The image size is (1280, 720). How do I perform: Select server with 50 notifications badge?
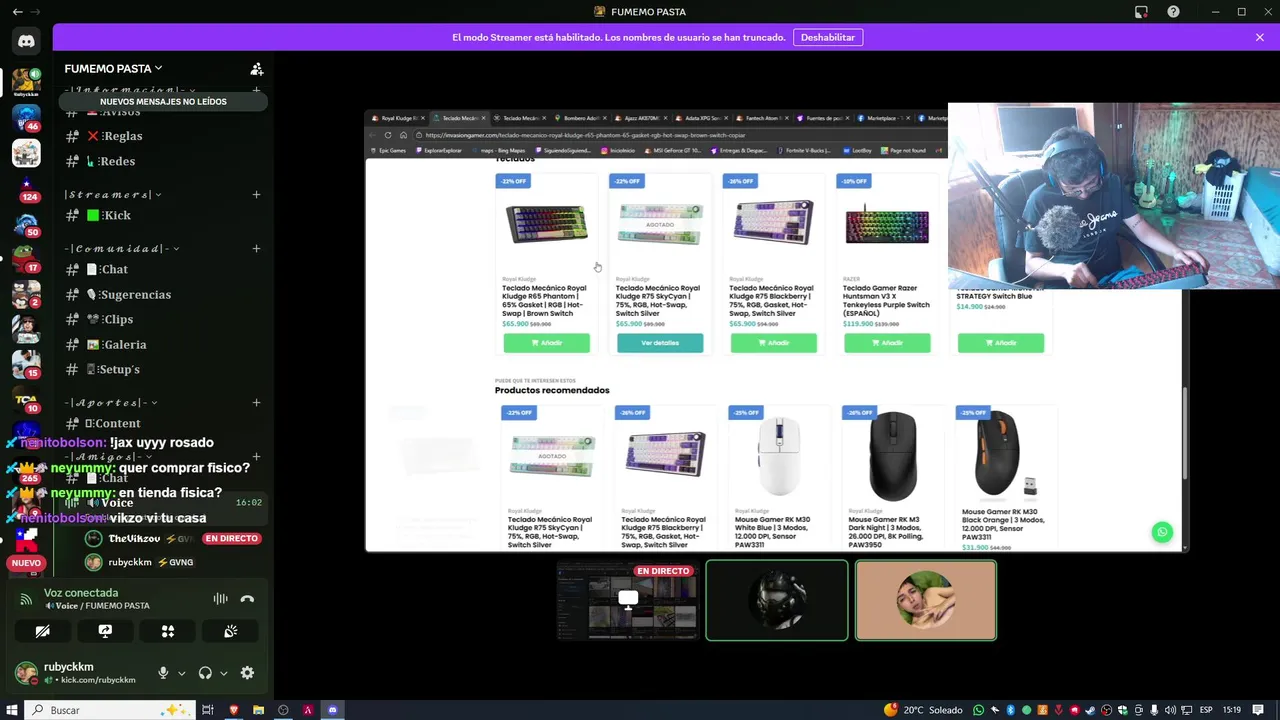26,223
